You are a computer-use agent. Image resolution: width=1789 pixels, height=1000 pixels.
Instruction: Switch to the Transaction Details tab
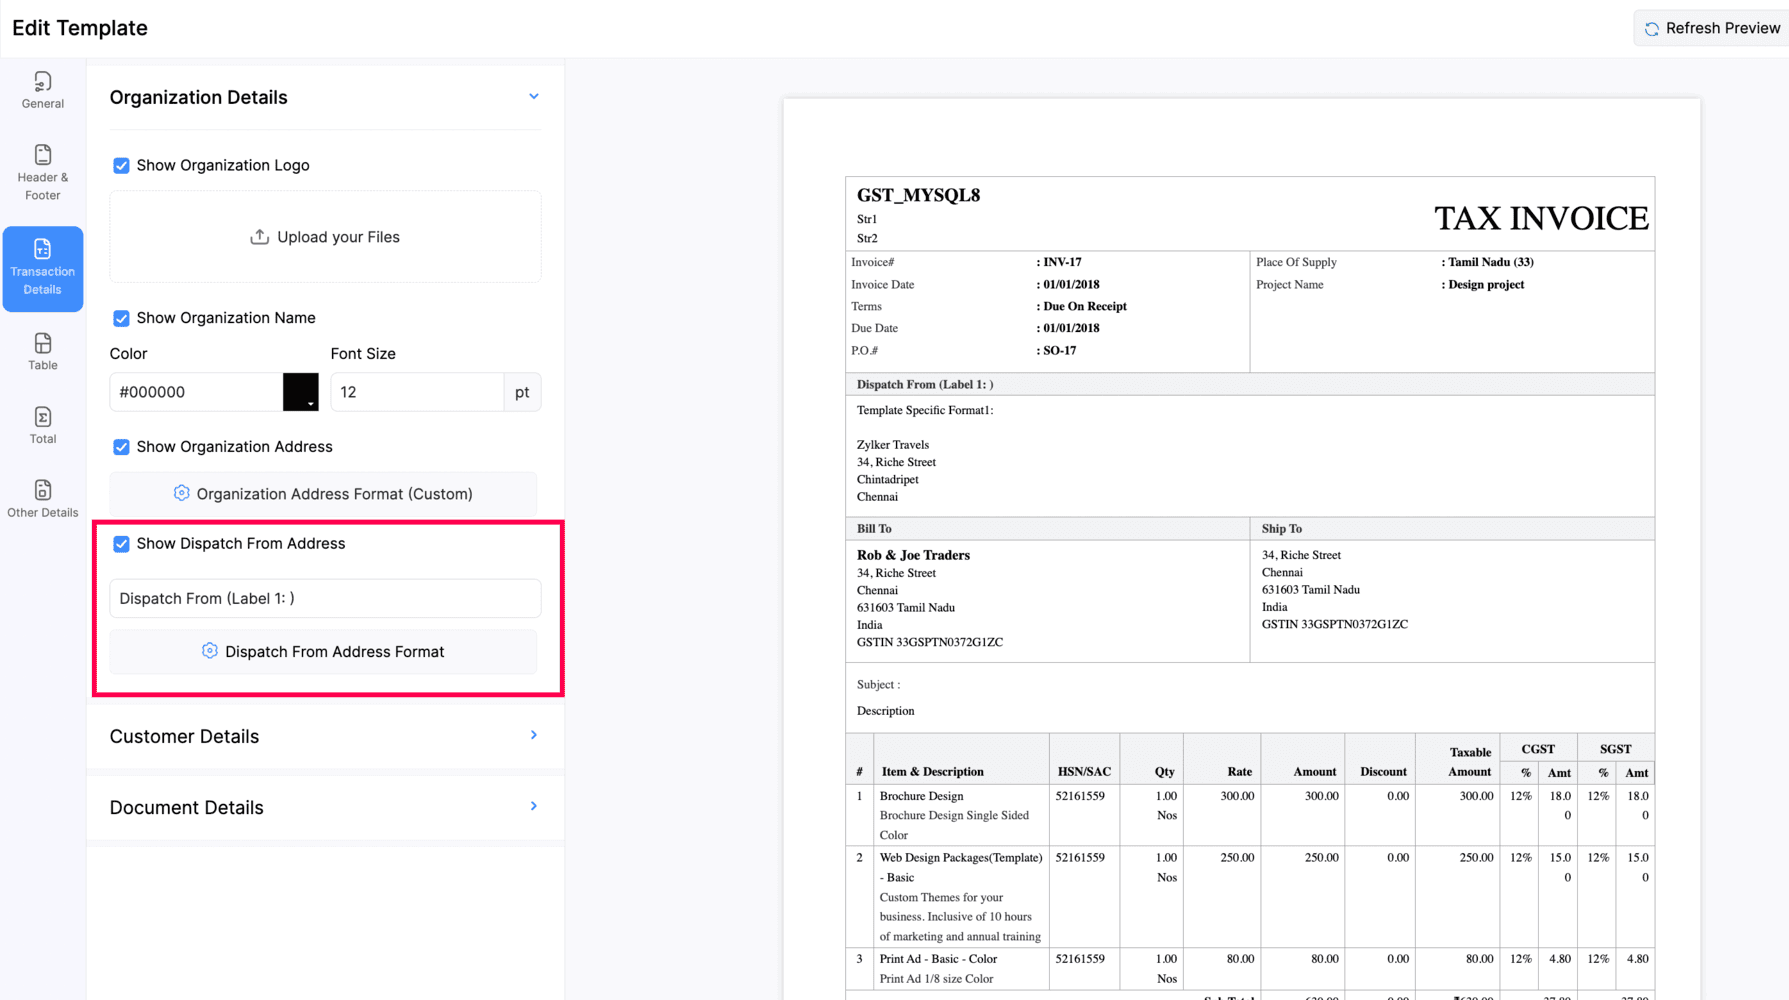(42, 269)
